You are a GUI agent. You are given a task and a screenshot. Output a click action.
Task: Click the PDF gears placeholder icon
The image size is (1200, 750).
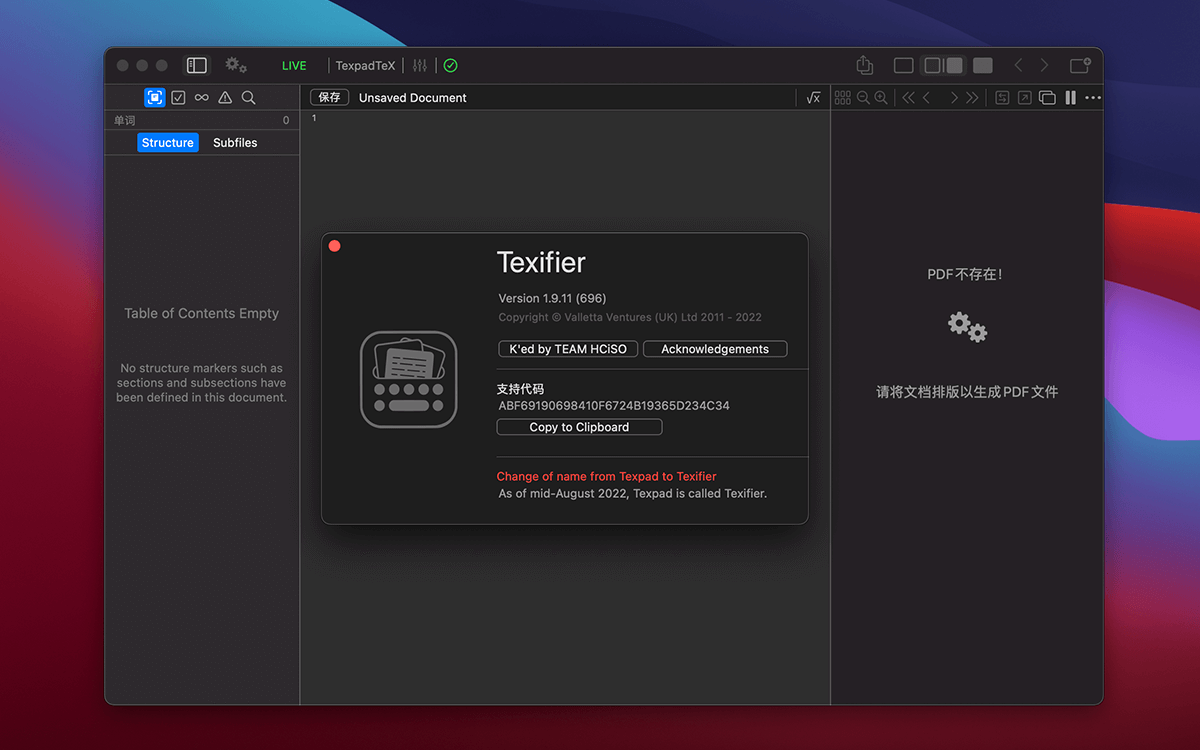point(967,326)
